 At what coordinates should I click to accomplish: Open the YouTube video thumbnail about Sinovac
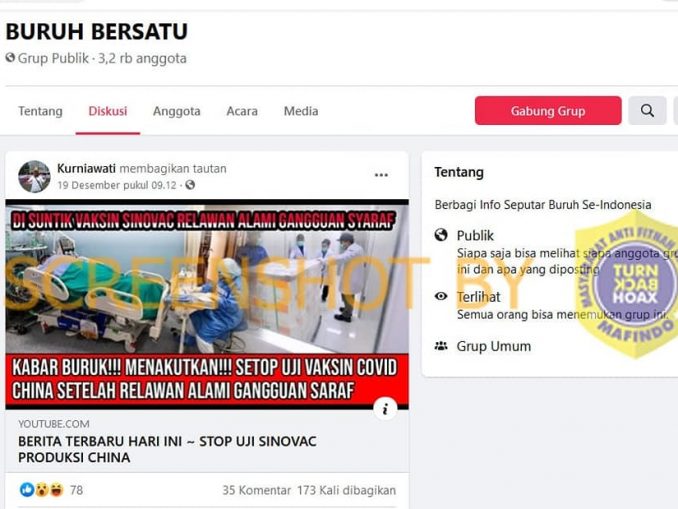(x=207, y=304)
